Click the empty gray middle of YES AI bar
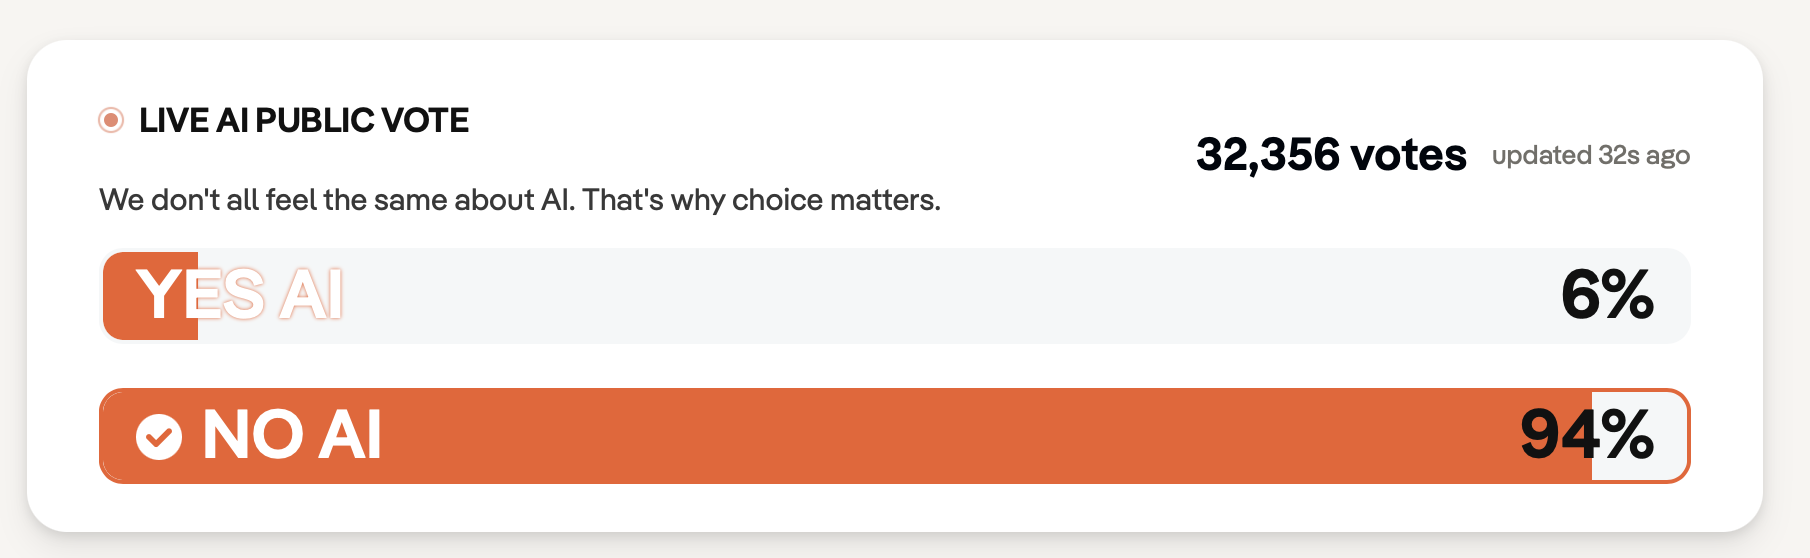The height and width of the screenshot is (558, 1810). 900,296
